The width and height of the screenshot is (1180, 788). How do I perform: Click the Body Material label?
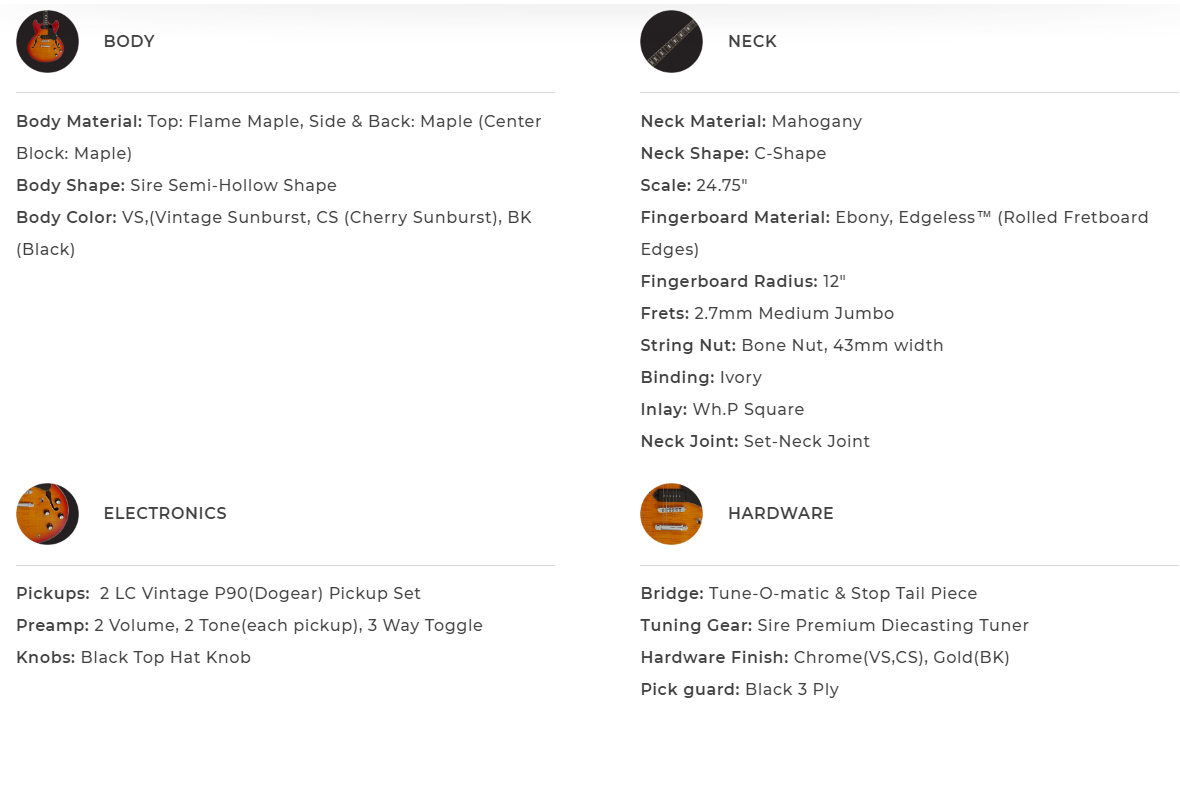[79, 122]
